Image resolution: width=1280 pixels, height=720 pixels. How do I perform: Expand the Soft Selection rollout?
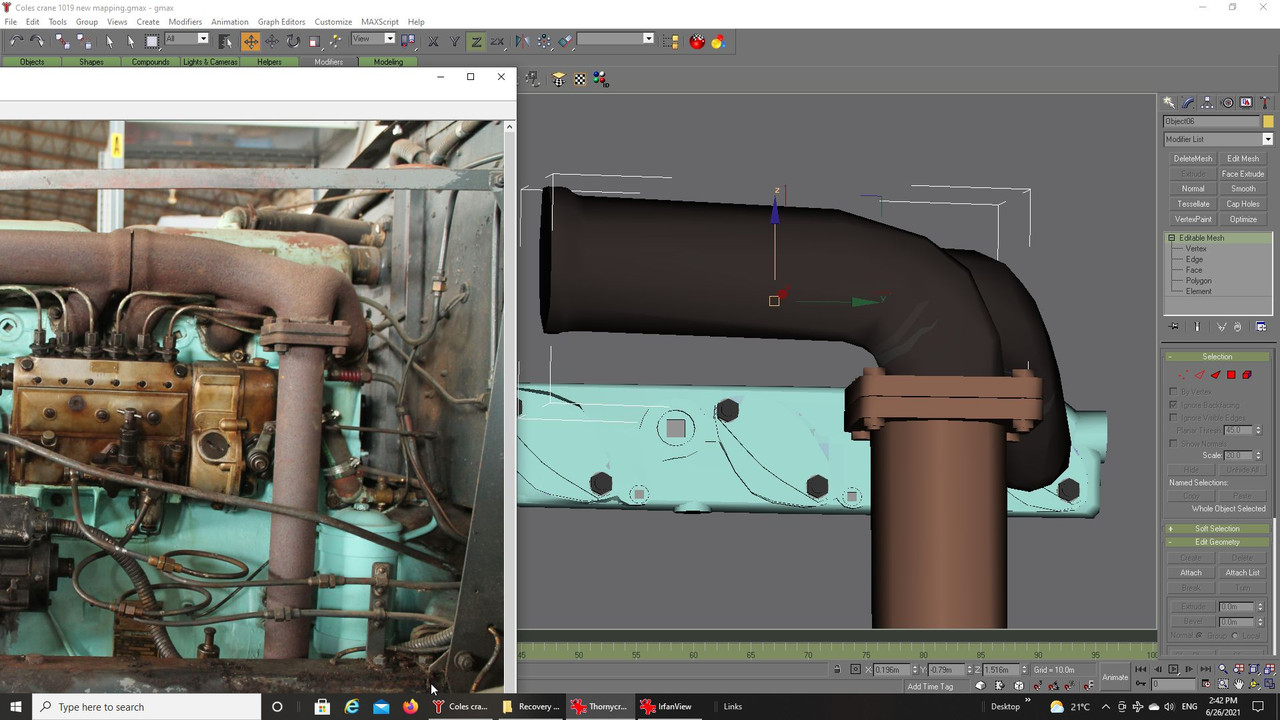click(x=1217, y=528)
